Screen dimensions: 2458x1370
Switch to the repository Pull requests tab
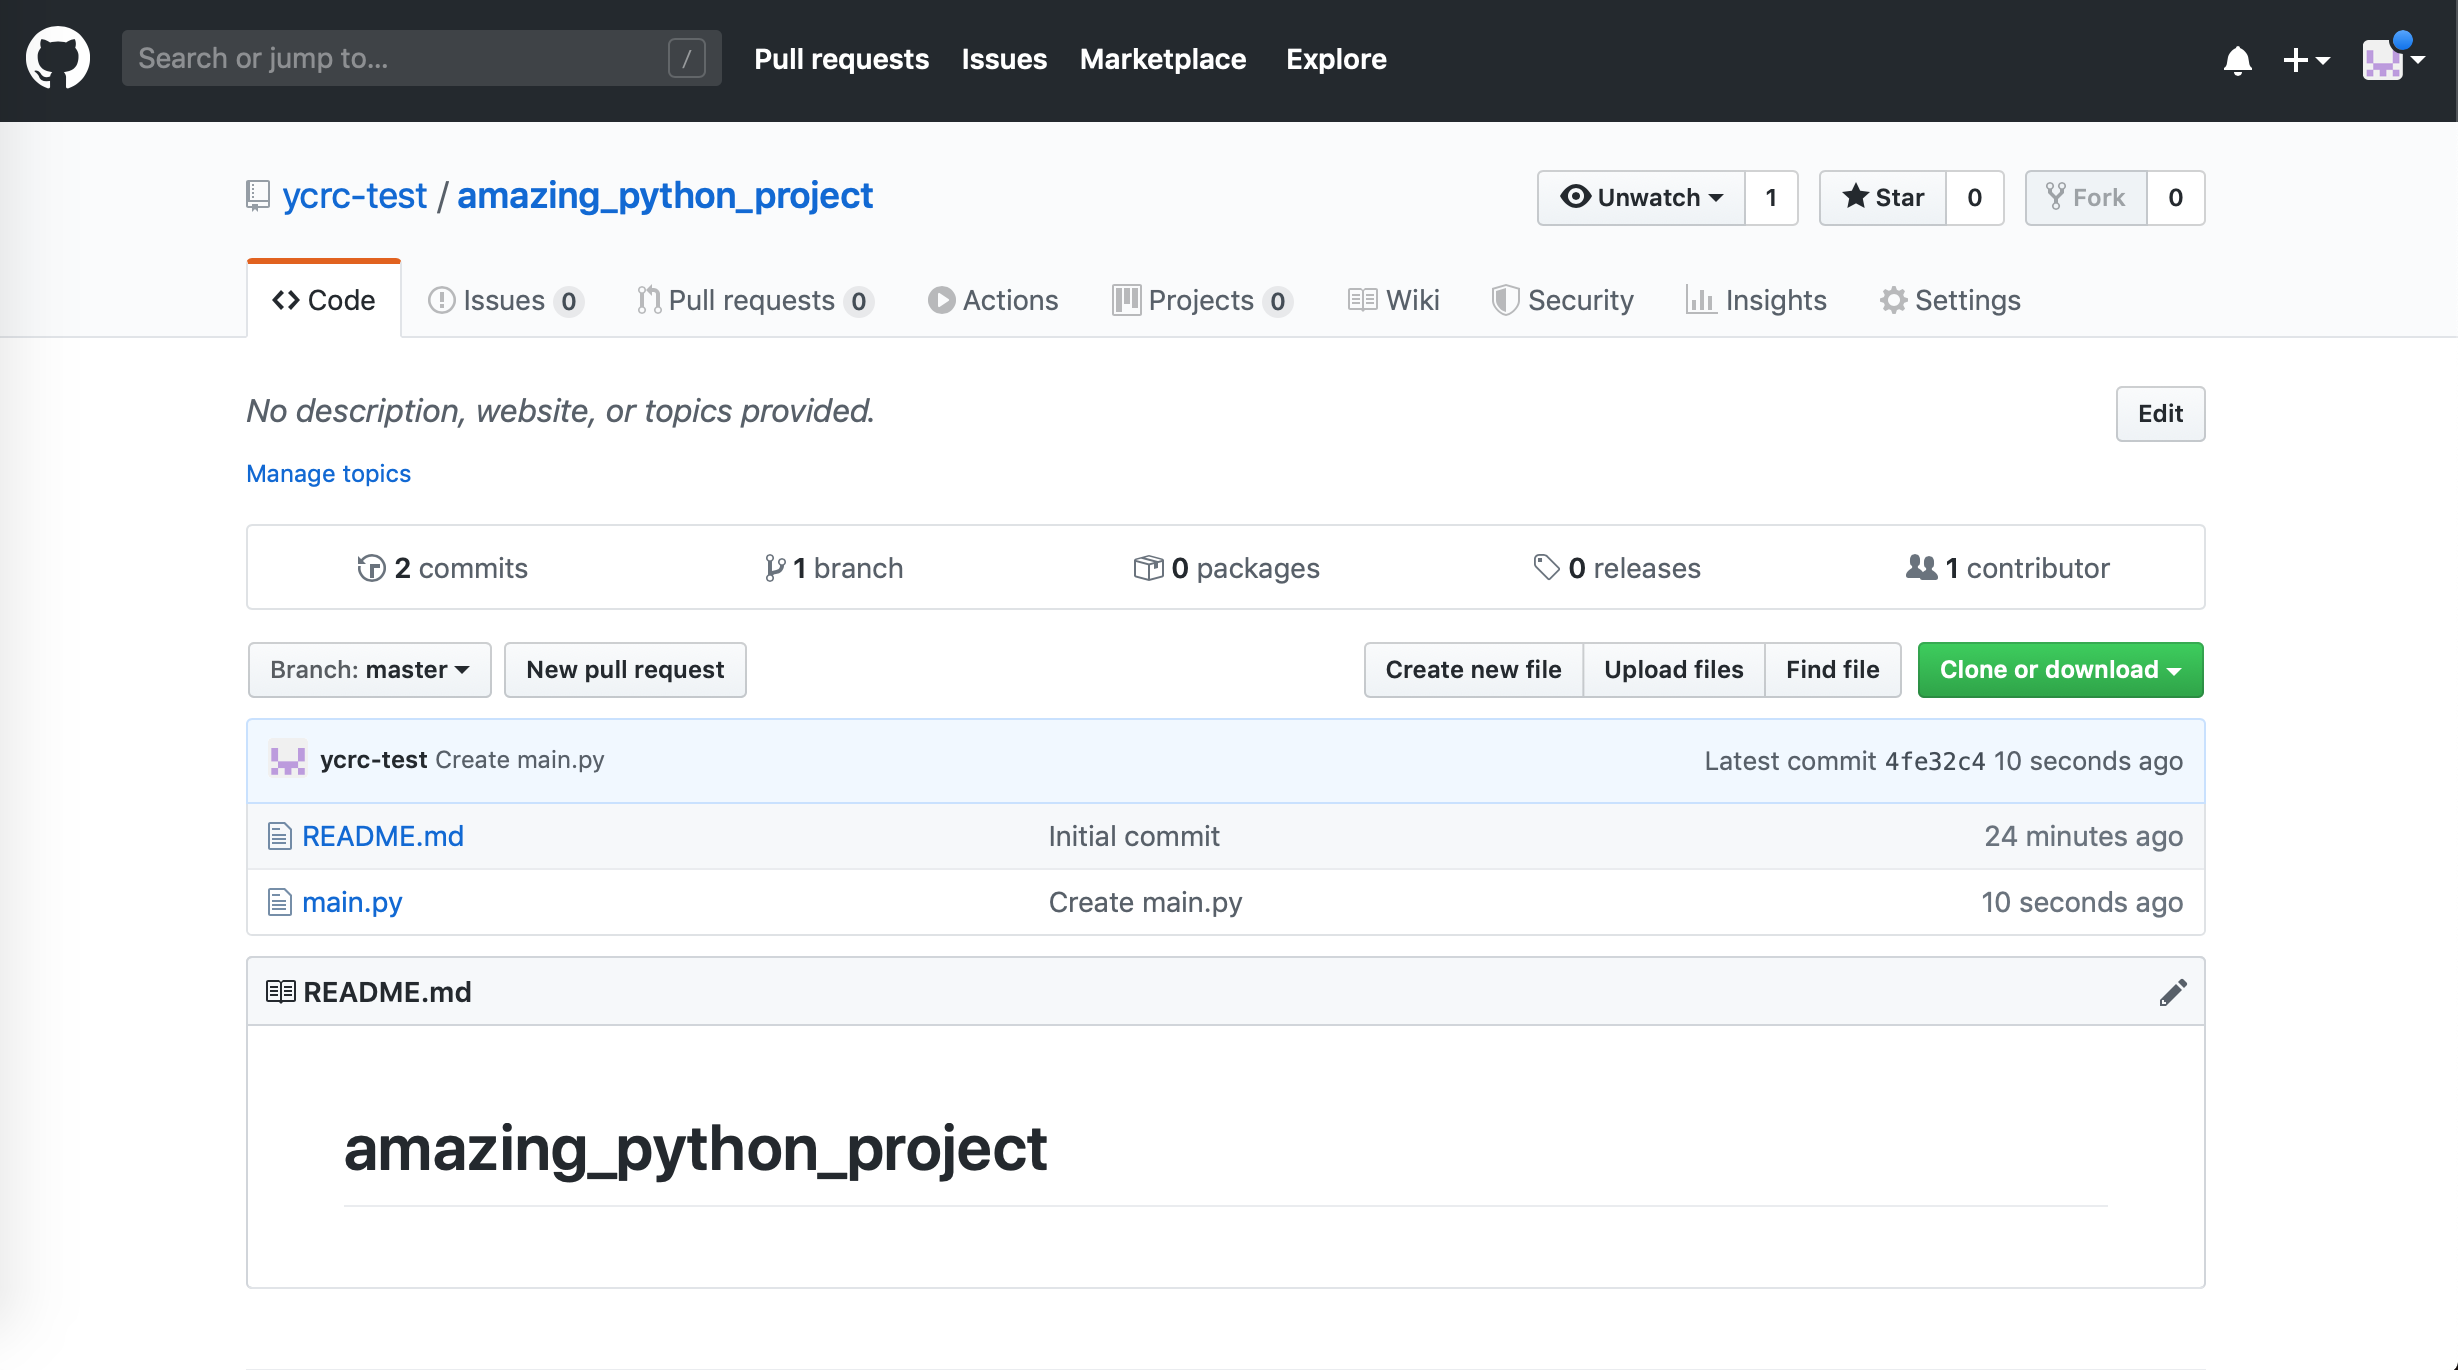[755, 300]
